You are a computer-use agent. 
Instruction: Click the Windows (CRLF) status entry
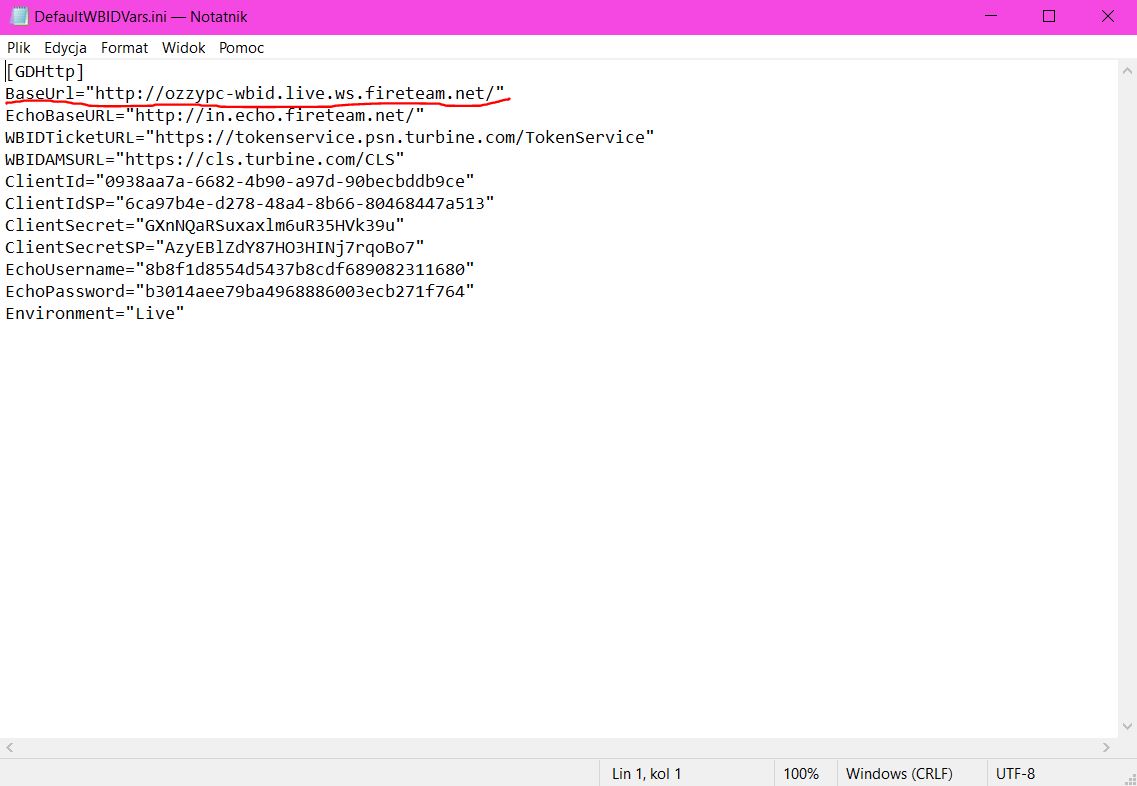tap(899, 774)
